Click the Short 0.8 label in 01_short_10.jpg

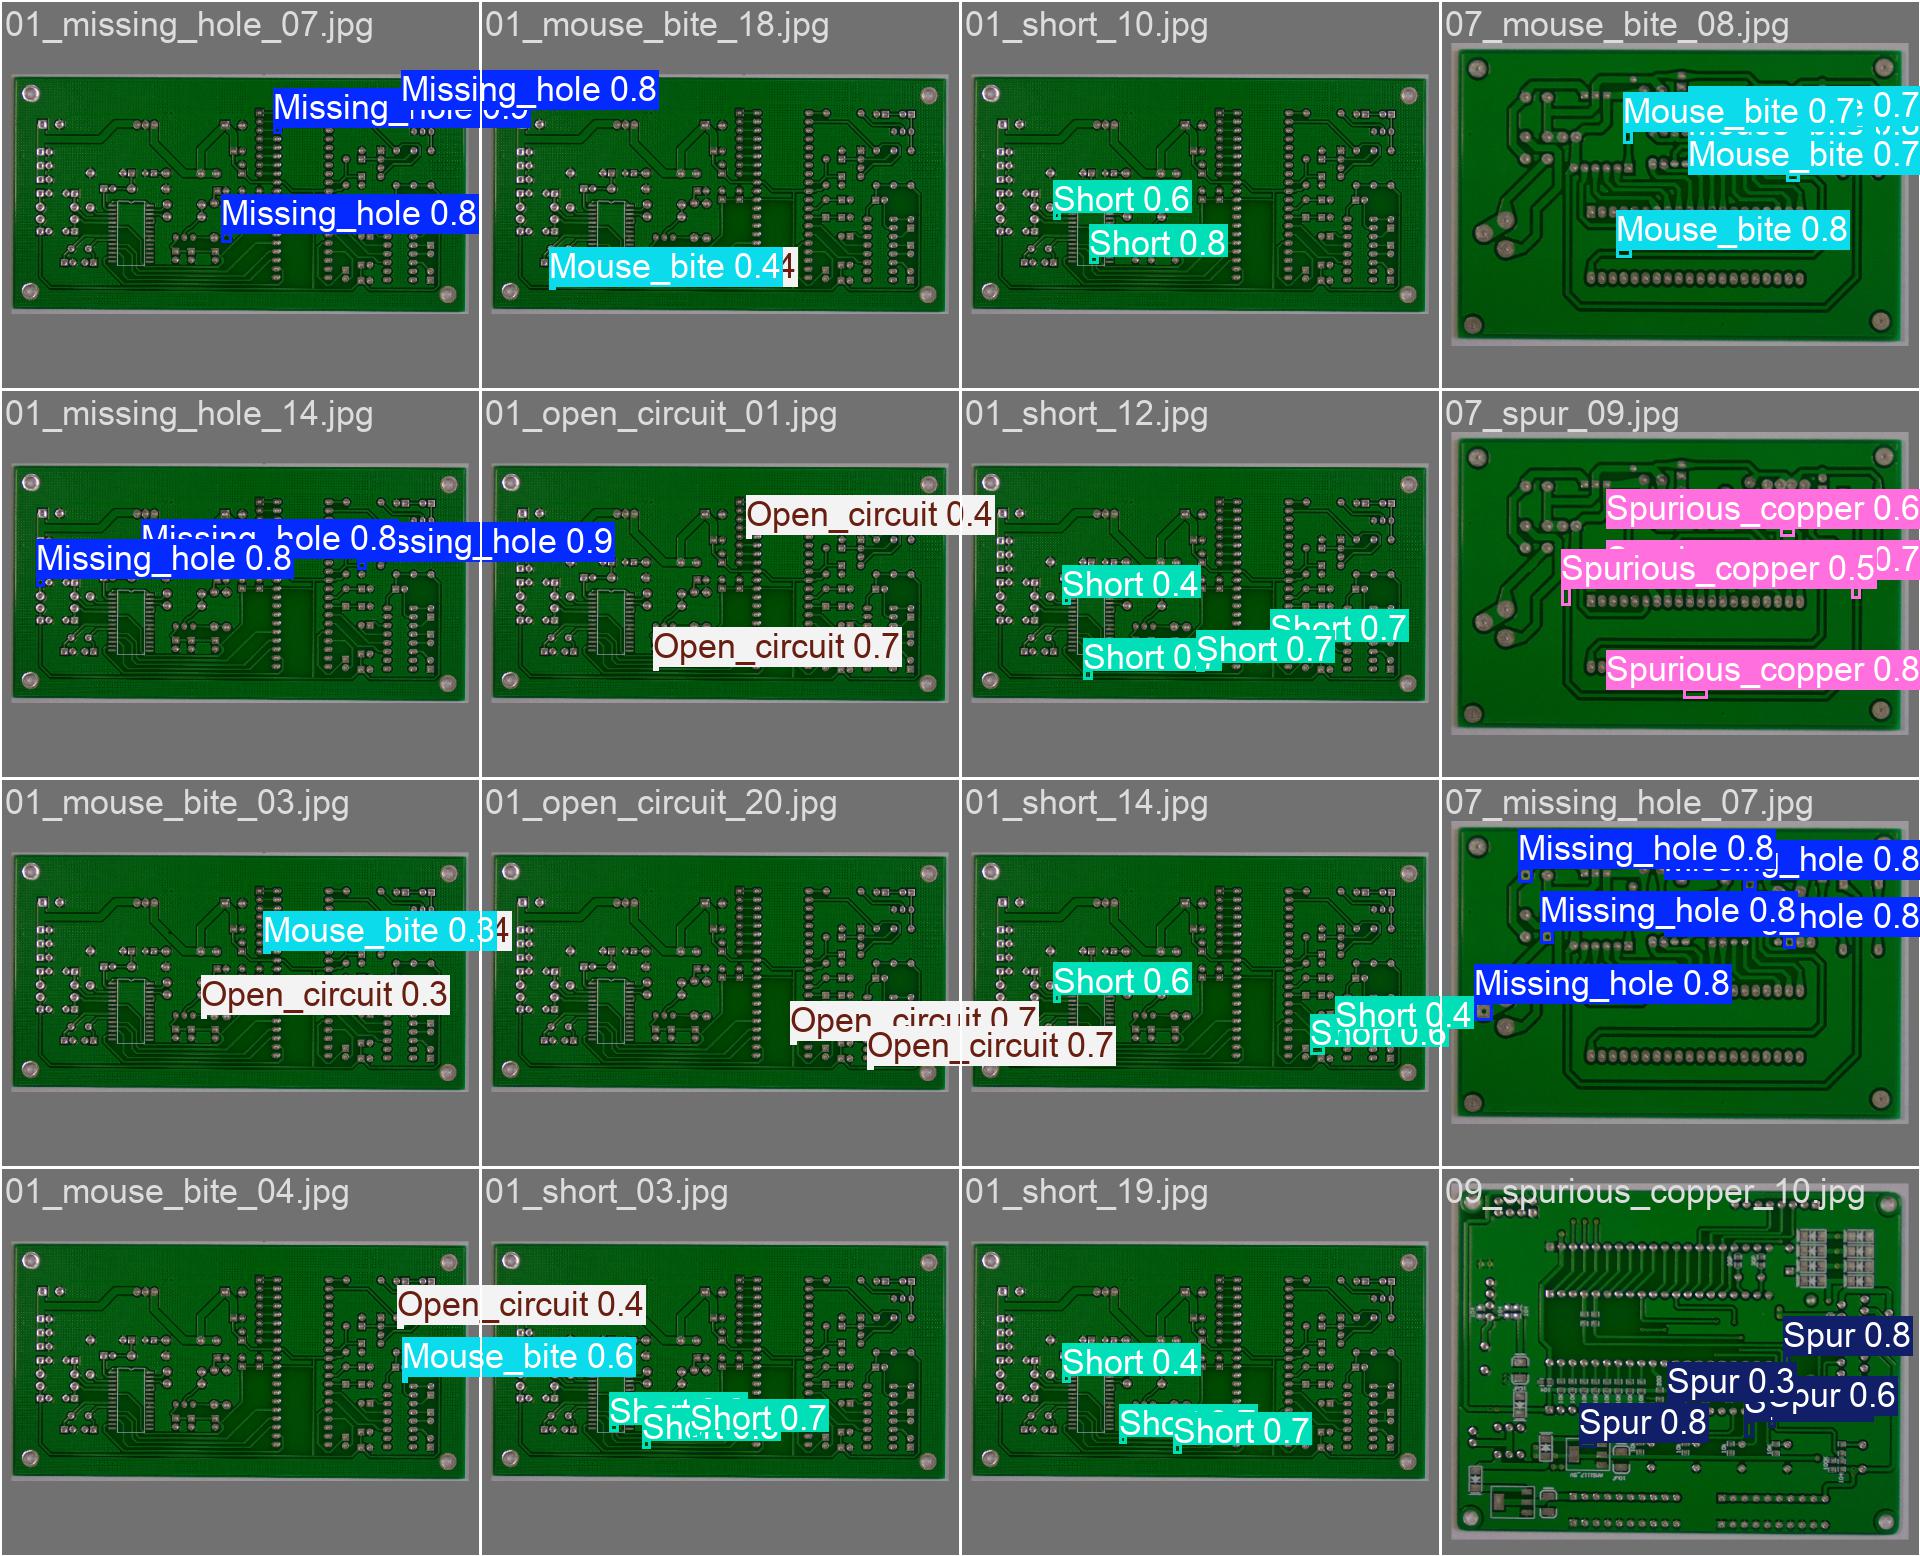1157,243
